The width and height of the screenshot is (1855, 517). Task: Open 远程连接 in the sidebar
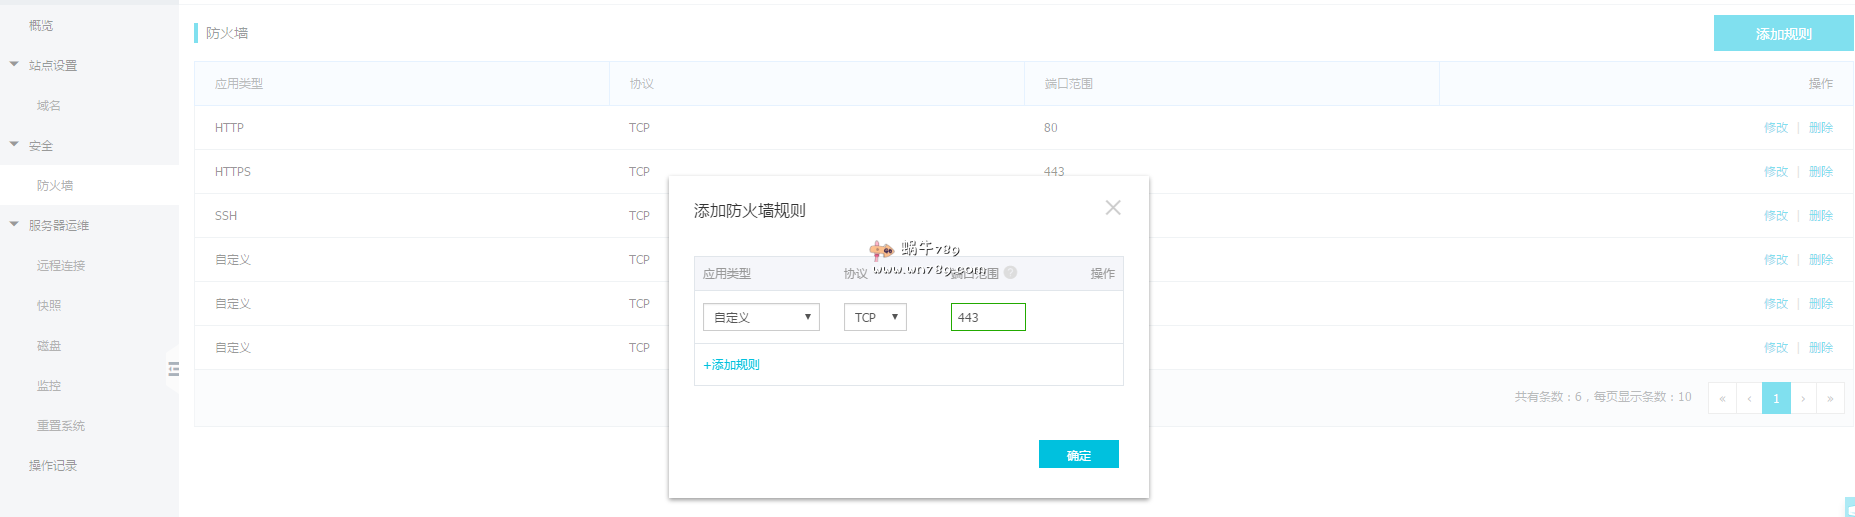(x=61, y=265)
